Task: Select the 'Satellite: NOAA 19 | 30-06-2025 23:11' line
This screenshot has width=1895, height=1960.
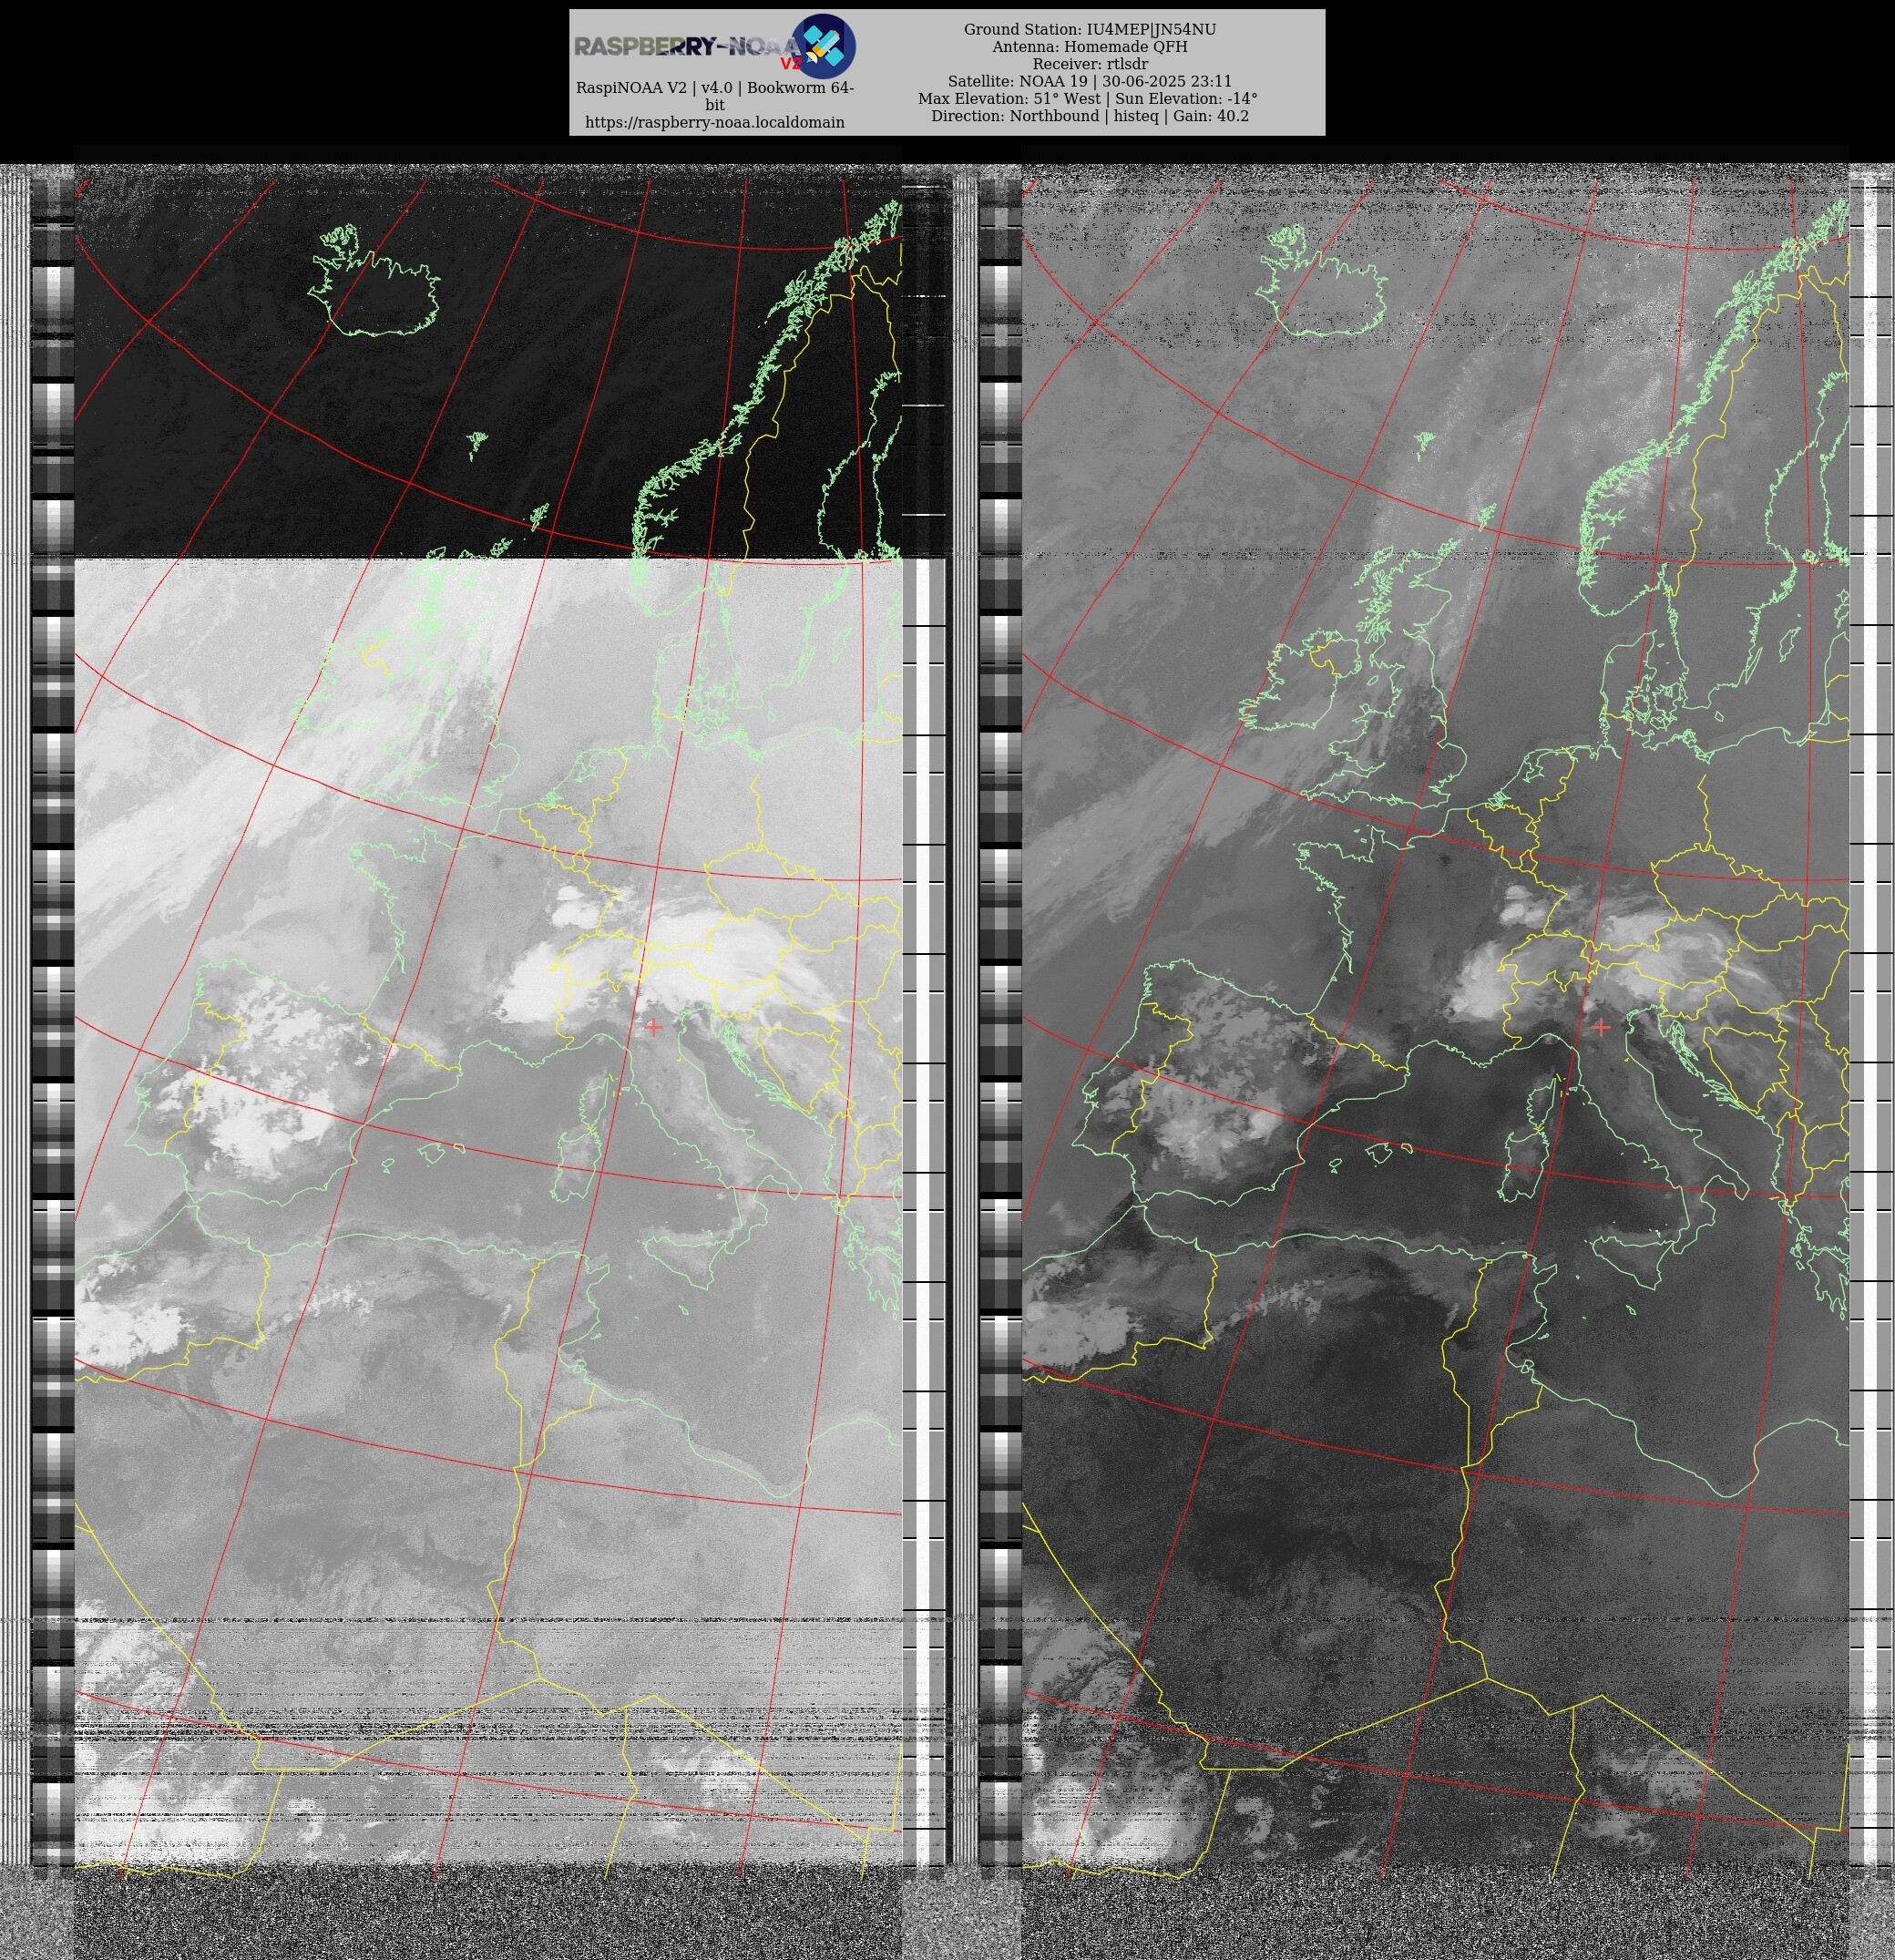Action: 1089,81
